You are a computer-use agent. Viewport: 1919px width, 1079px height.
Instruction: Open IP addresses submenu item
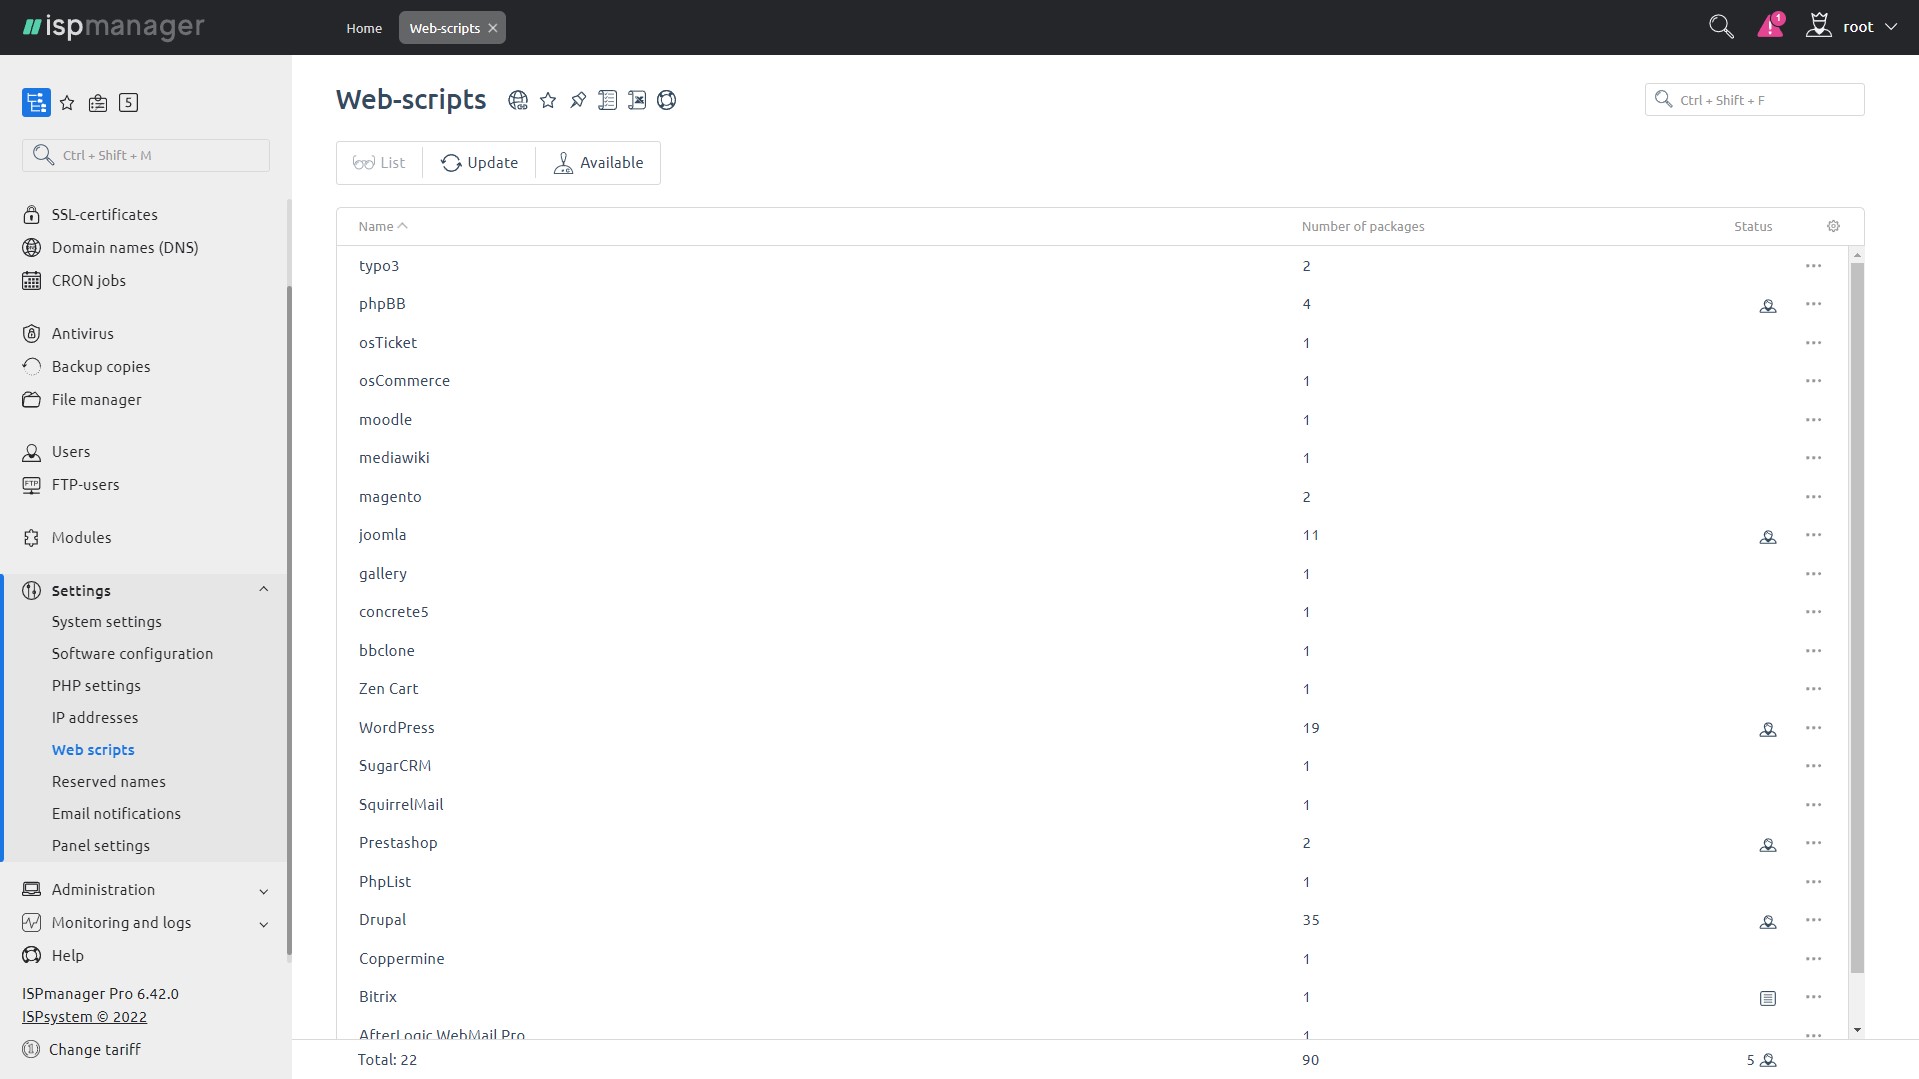pos(95,718)
